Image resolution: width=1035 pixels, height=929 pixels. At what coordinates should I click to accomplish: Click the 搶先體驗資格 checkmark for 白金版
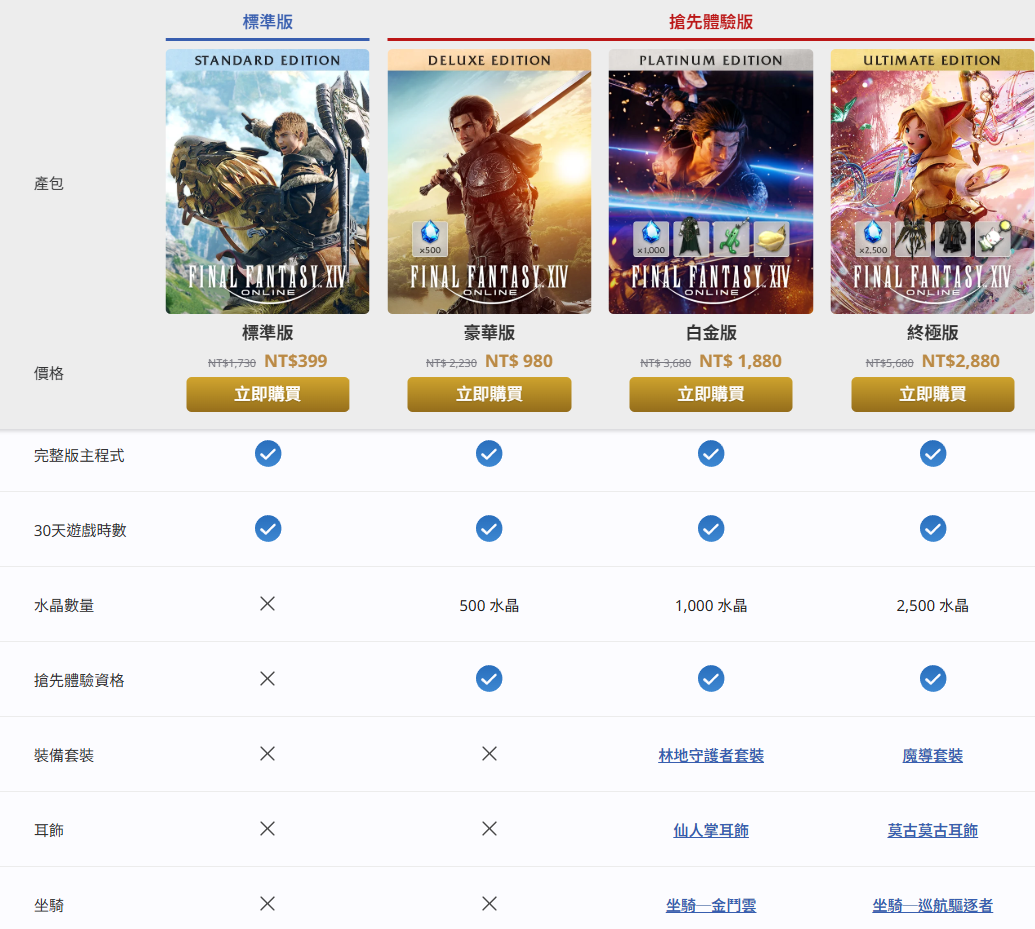point(711,679)
